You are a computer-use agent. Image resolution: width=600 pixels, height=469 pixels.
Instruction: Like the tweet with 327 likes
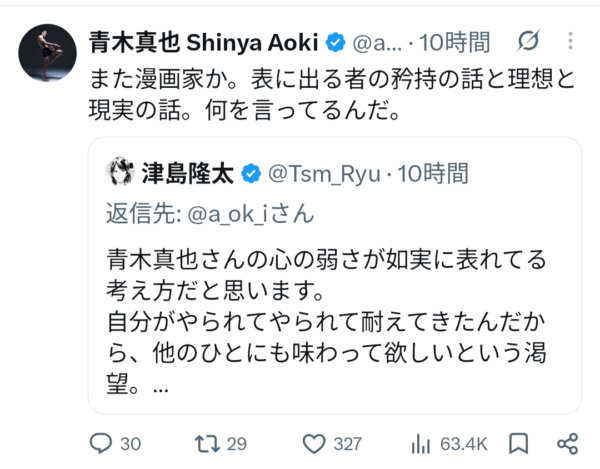tap(314, 444)
